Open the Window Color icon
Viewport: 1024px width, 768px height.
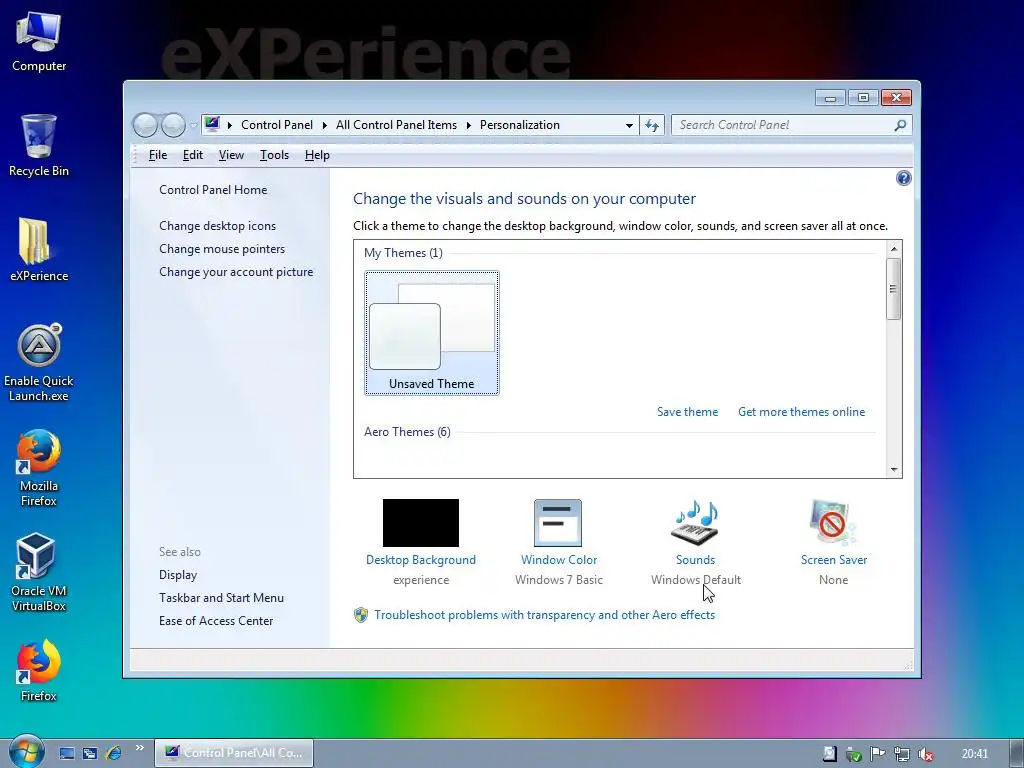[x=558, y=523]
